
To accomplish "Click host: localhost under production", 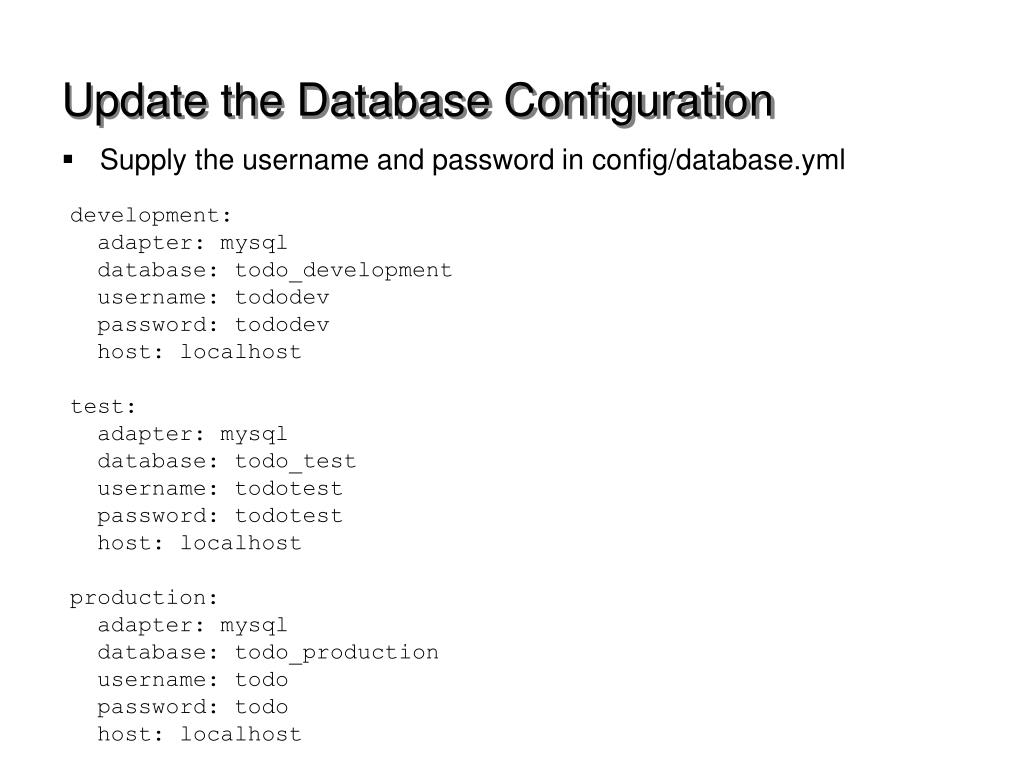I will [x=199, y=734].
